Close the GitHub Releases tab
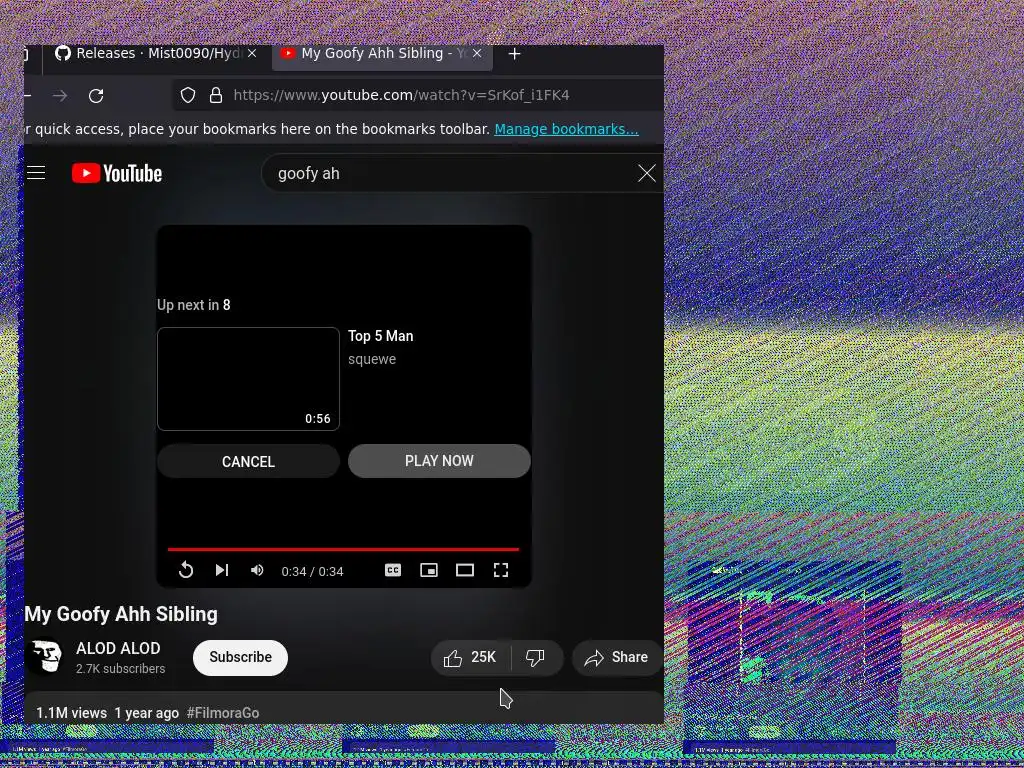The image size is (1024, 768). pyautogui.click(x=252, y=54)
